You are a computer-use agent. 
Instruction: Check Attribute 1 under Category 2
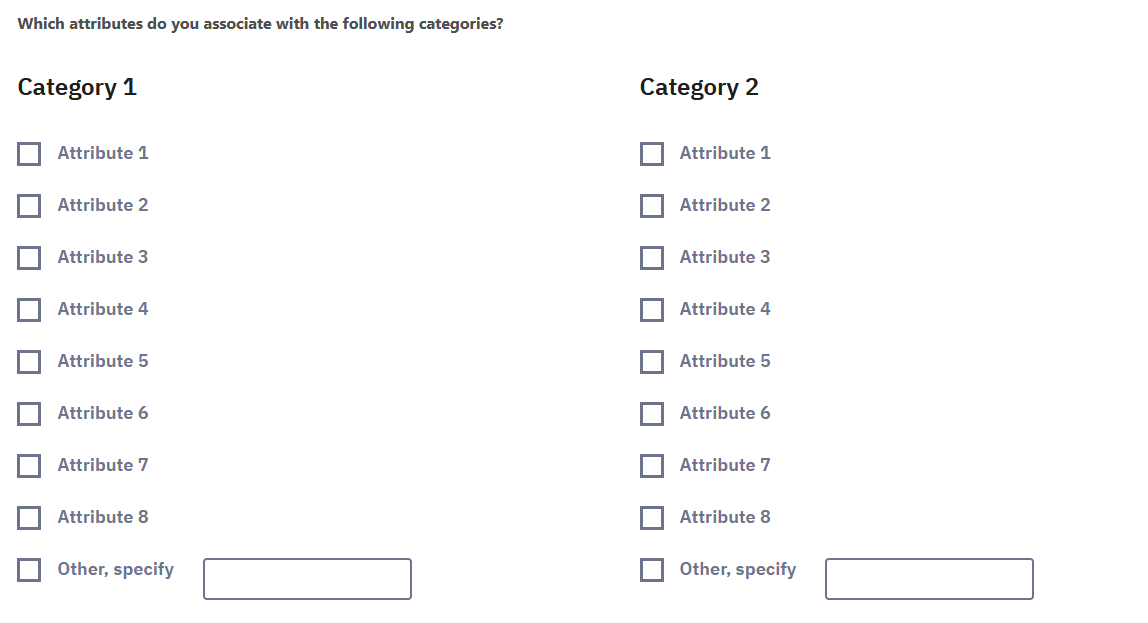(x=652, y=154)
